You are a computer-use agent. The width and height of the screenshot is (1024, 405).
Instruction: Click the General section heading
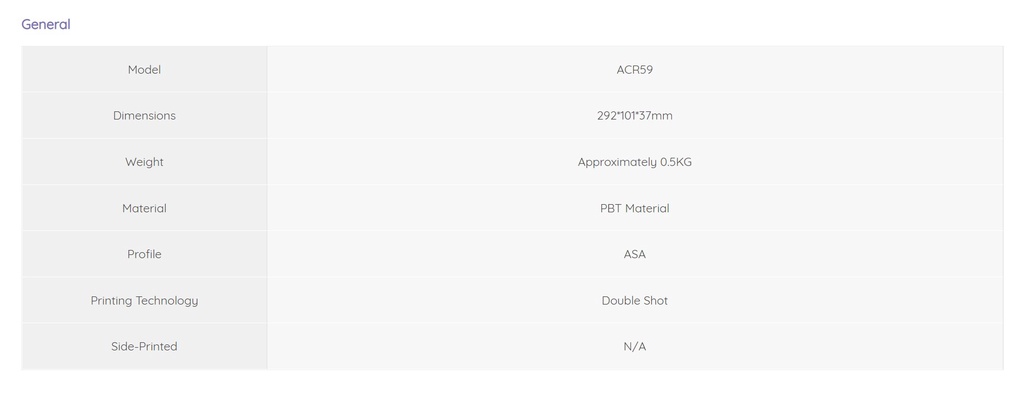[x=46, y=24]
